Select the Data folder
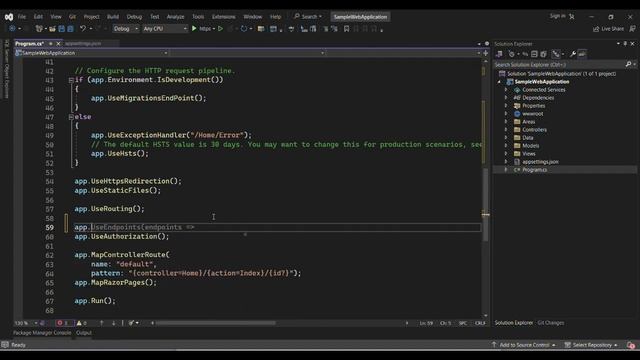Screen dimensions: 640x360 tap(527, 138)
